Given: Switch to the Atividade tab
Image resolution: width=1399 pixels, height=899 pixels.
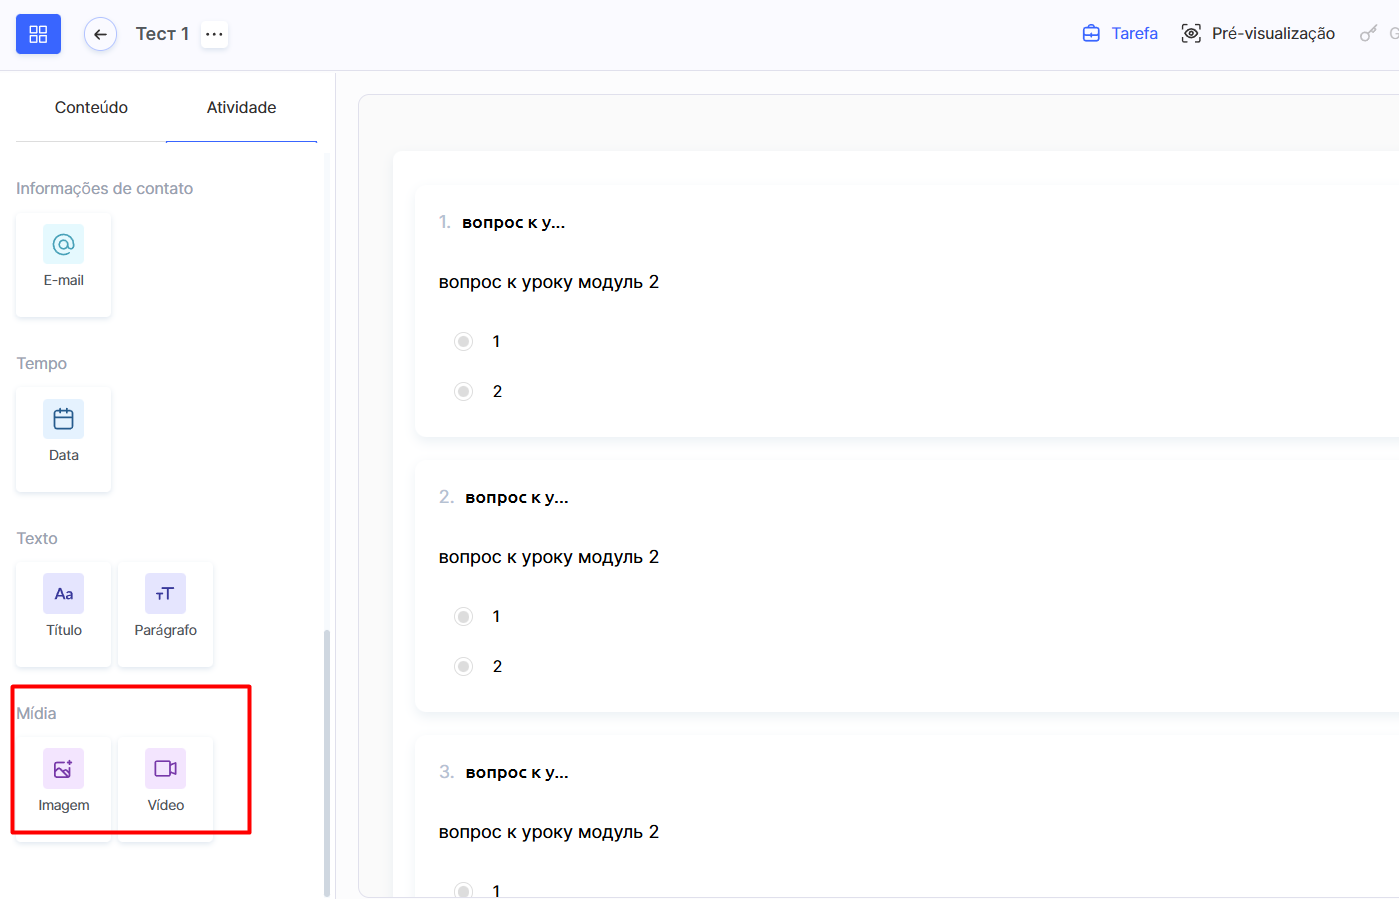Looking at the screenshot, I should click(241, 108).
